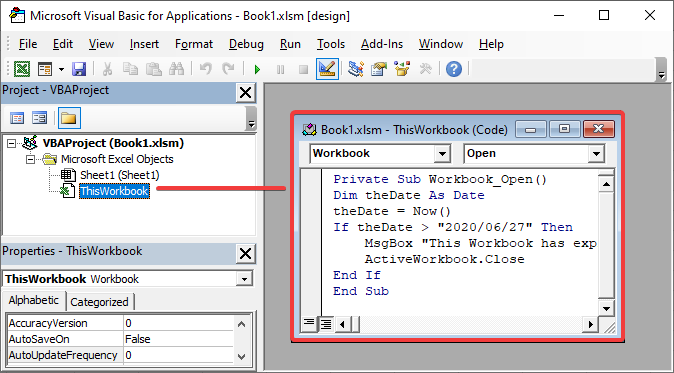The width and height of the screenshot is (674, 373).
Task: Click properties list scroll up arrow
Action: click(x=242, y=324)
